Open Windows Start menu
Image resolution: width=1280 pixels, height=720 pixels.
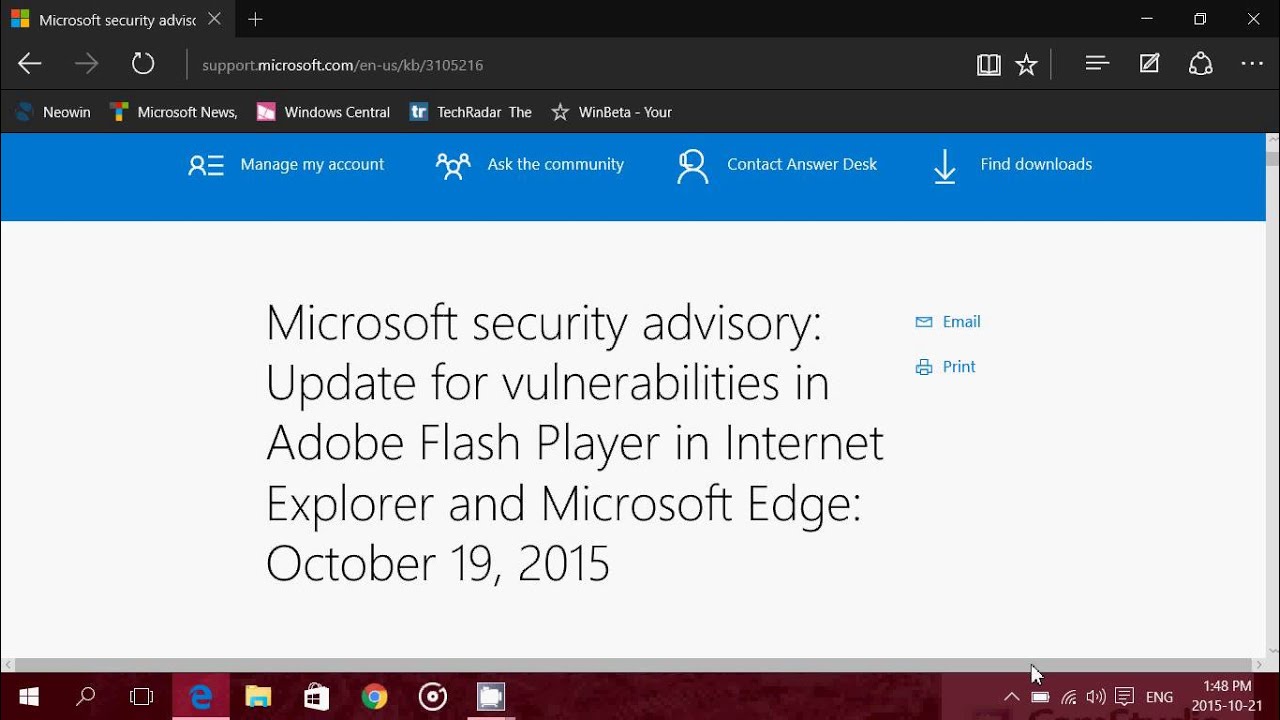(28, 697)
